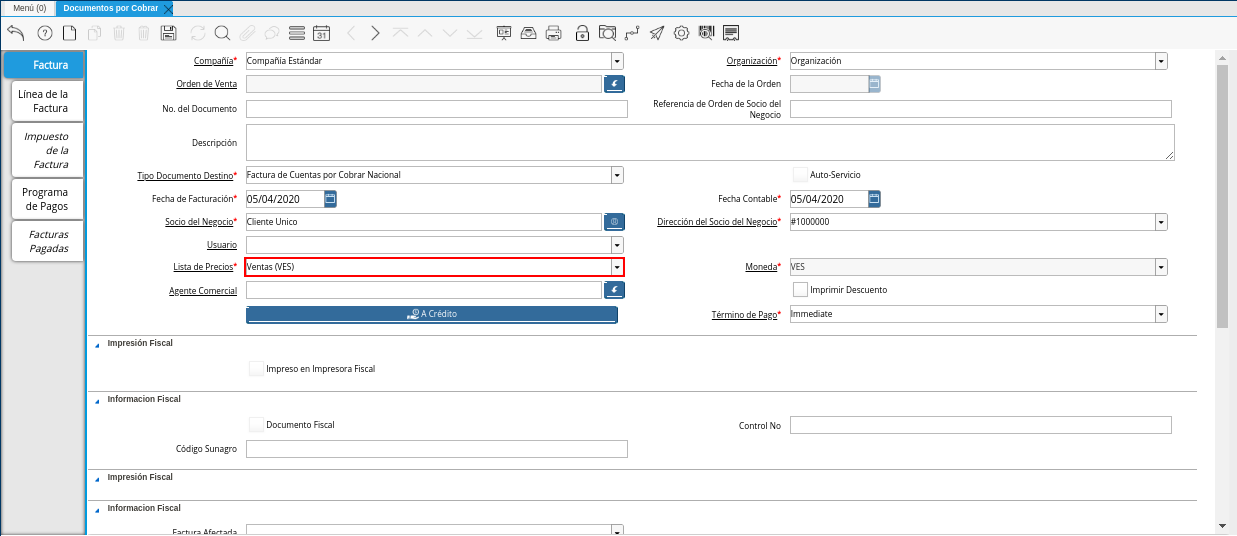Click the print icon in the toolbar
Screen dimensions: 1237x536
click(x=554, y=33)
